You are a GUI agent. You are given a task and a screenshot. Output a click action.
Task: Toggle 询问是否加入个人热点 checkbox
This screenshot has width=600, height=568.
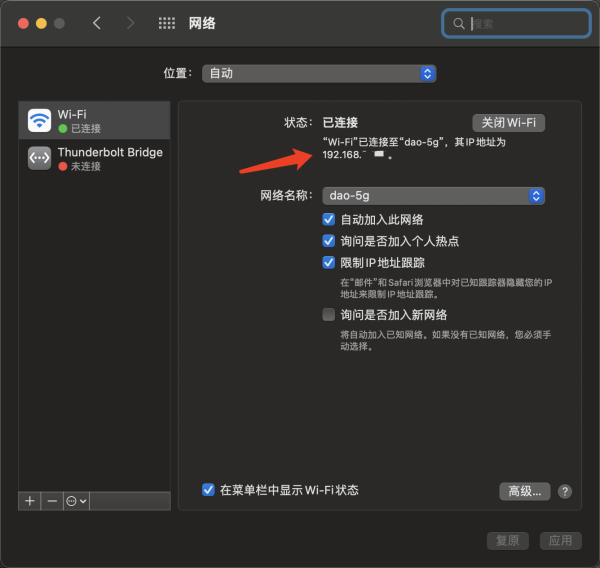click(329, 241)
